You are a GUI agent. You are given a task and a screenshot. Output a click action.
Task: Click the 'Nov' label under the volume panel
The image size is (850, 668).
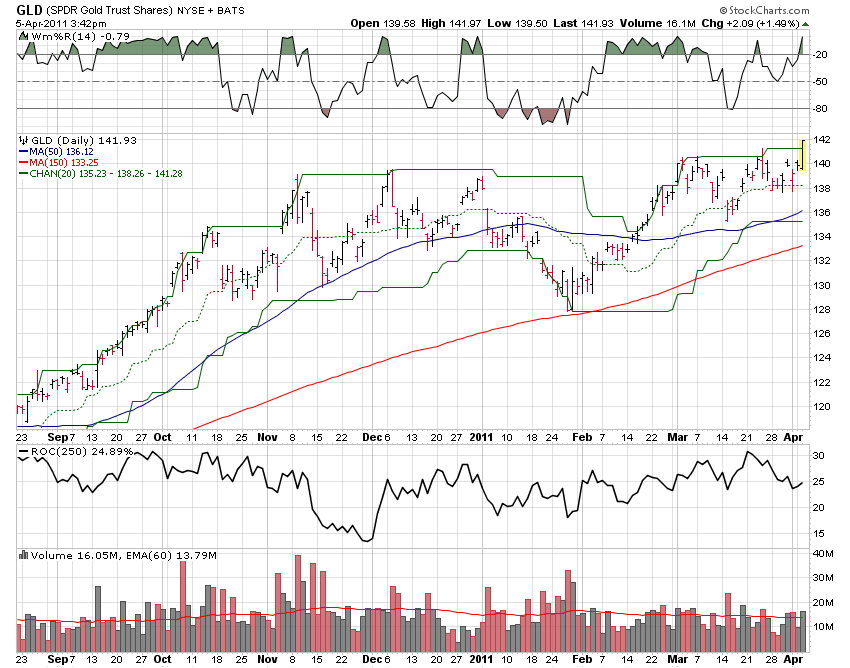click(x=267, y=659)
